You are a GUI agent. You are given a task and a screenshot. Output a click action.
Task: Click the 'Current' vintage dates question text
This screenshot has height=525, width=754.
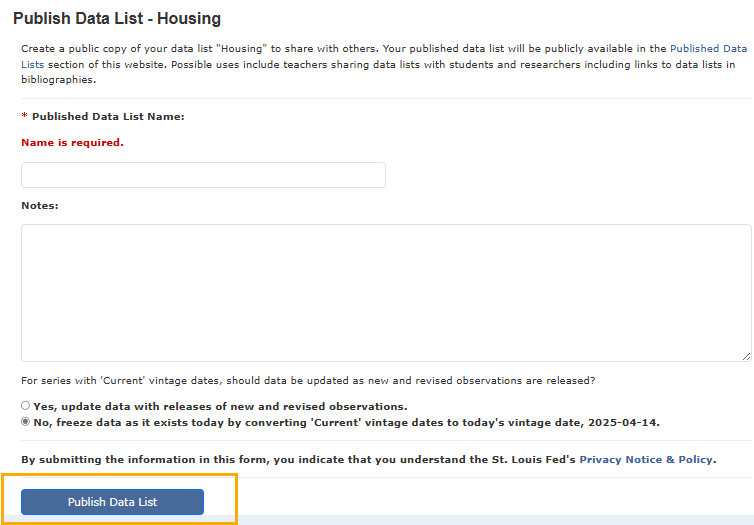pyautogui.click(x=308, y=381)
